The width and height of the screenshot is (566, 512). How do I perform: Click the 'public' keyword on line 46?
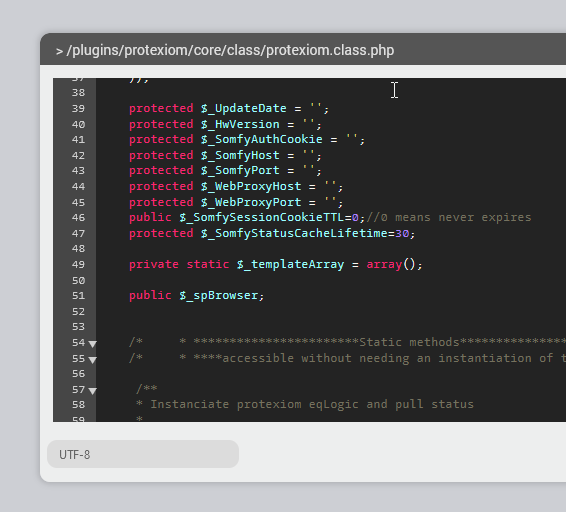coord(150,217)
